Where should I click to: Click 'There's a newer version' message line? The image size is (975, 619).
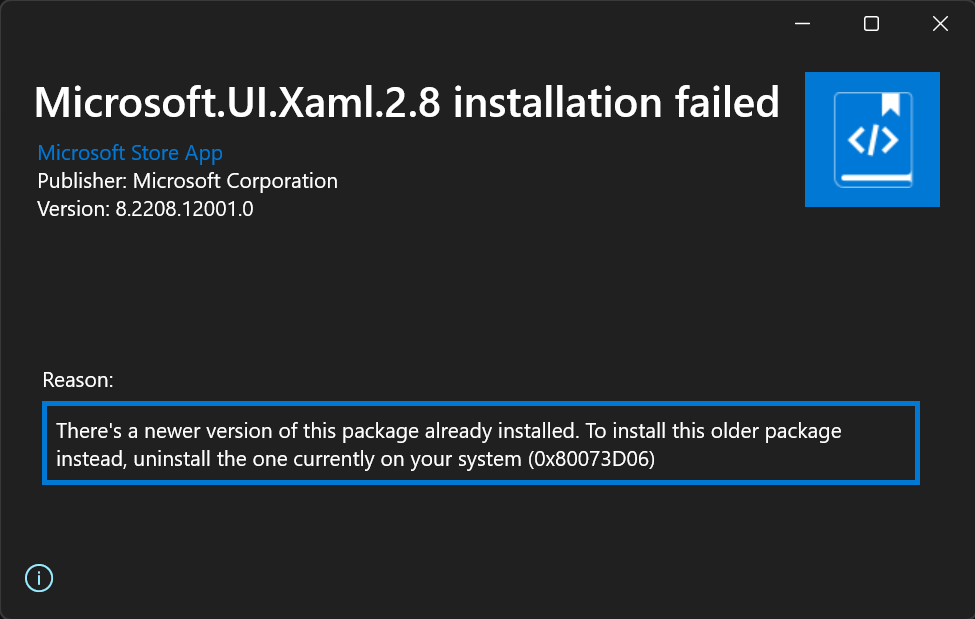pos(449,431)
